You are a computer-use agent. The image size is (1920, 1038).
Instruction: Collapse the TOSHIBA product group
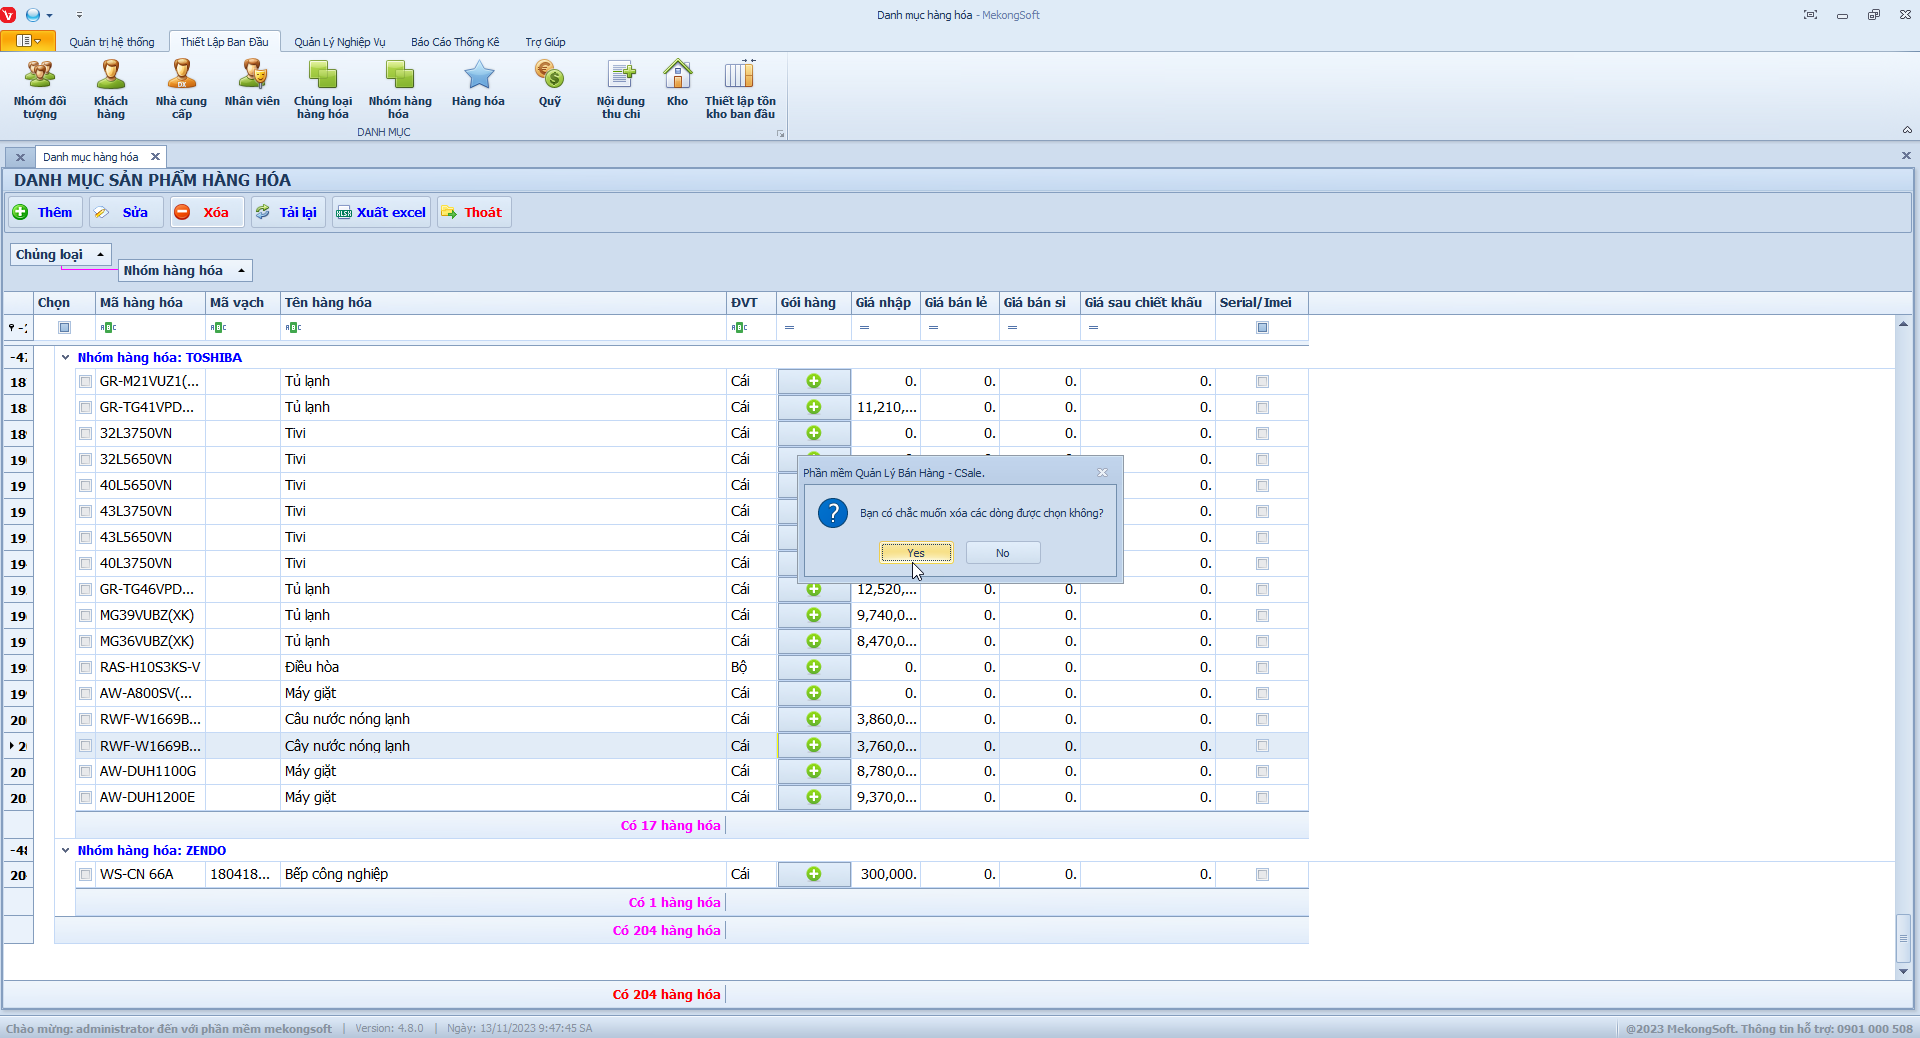point(66,358)
